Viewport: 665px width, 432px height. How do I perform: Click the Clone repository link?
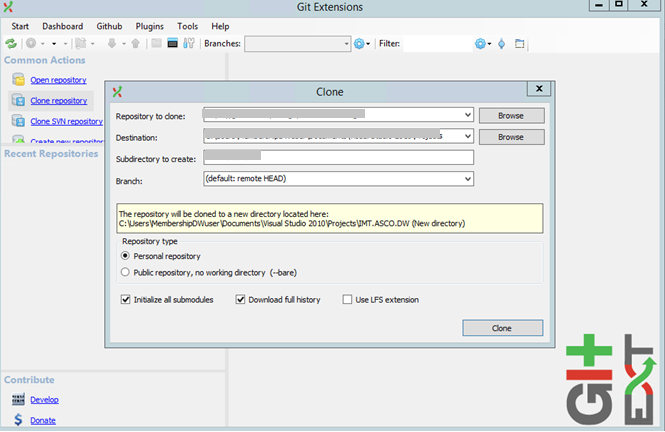coord(59,100)
